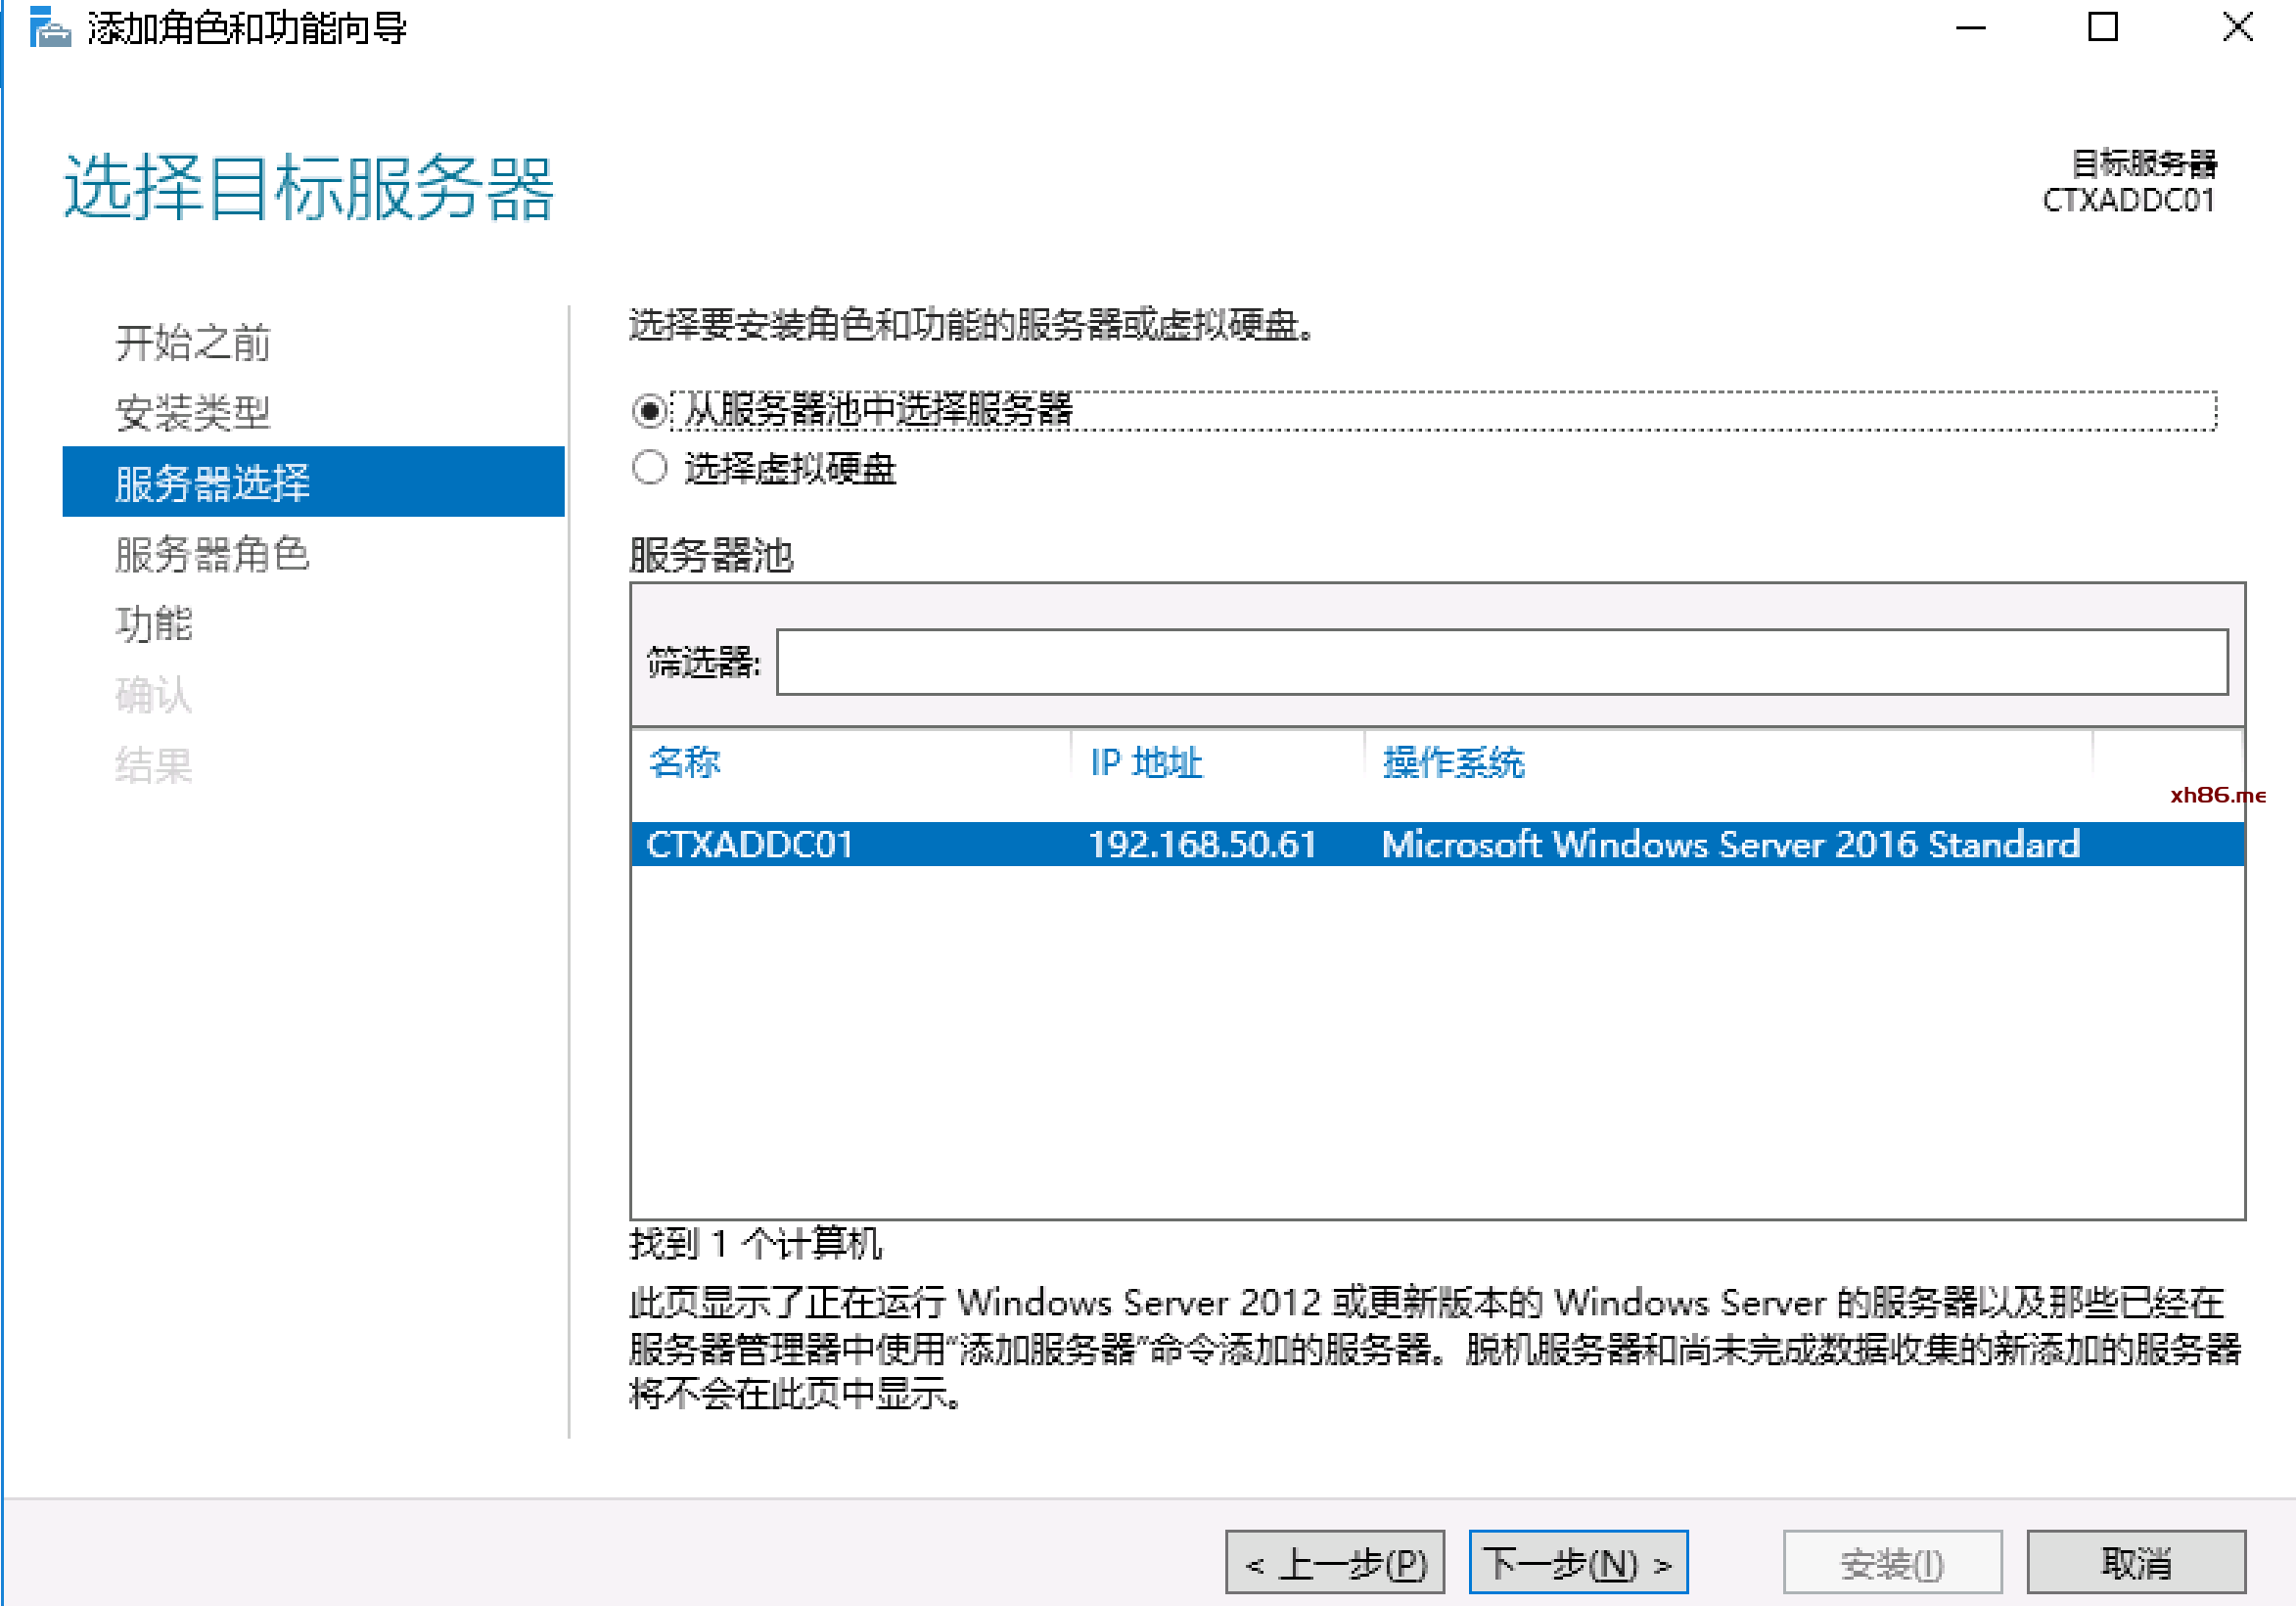Click the 192.168.50.61 IP cell
This screenshot has height=1606, width=2296.
pyautogui.click(x=1202, y=845)
